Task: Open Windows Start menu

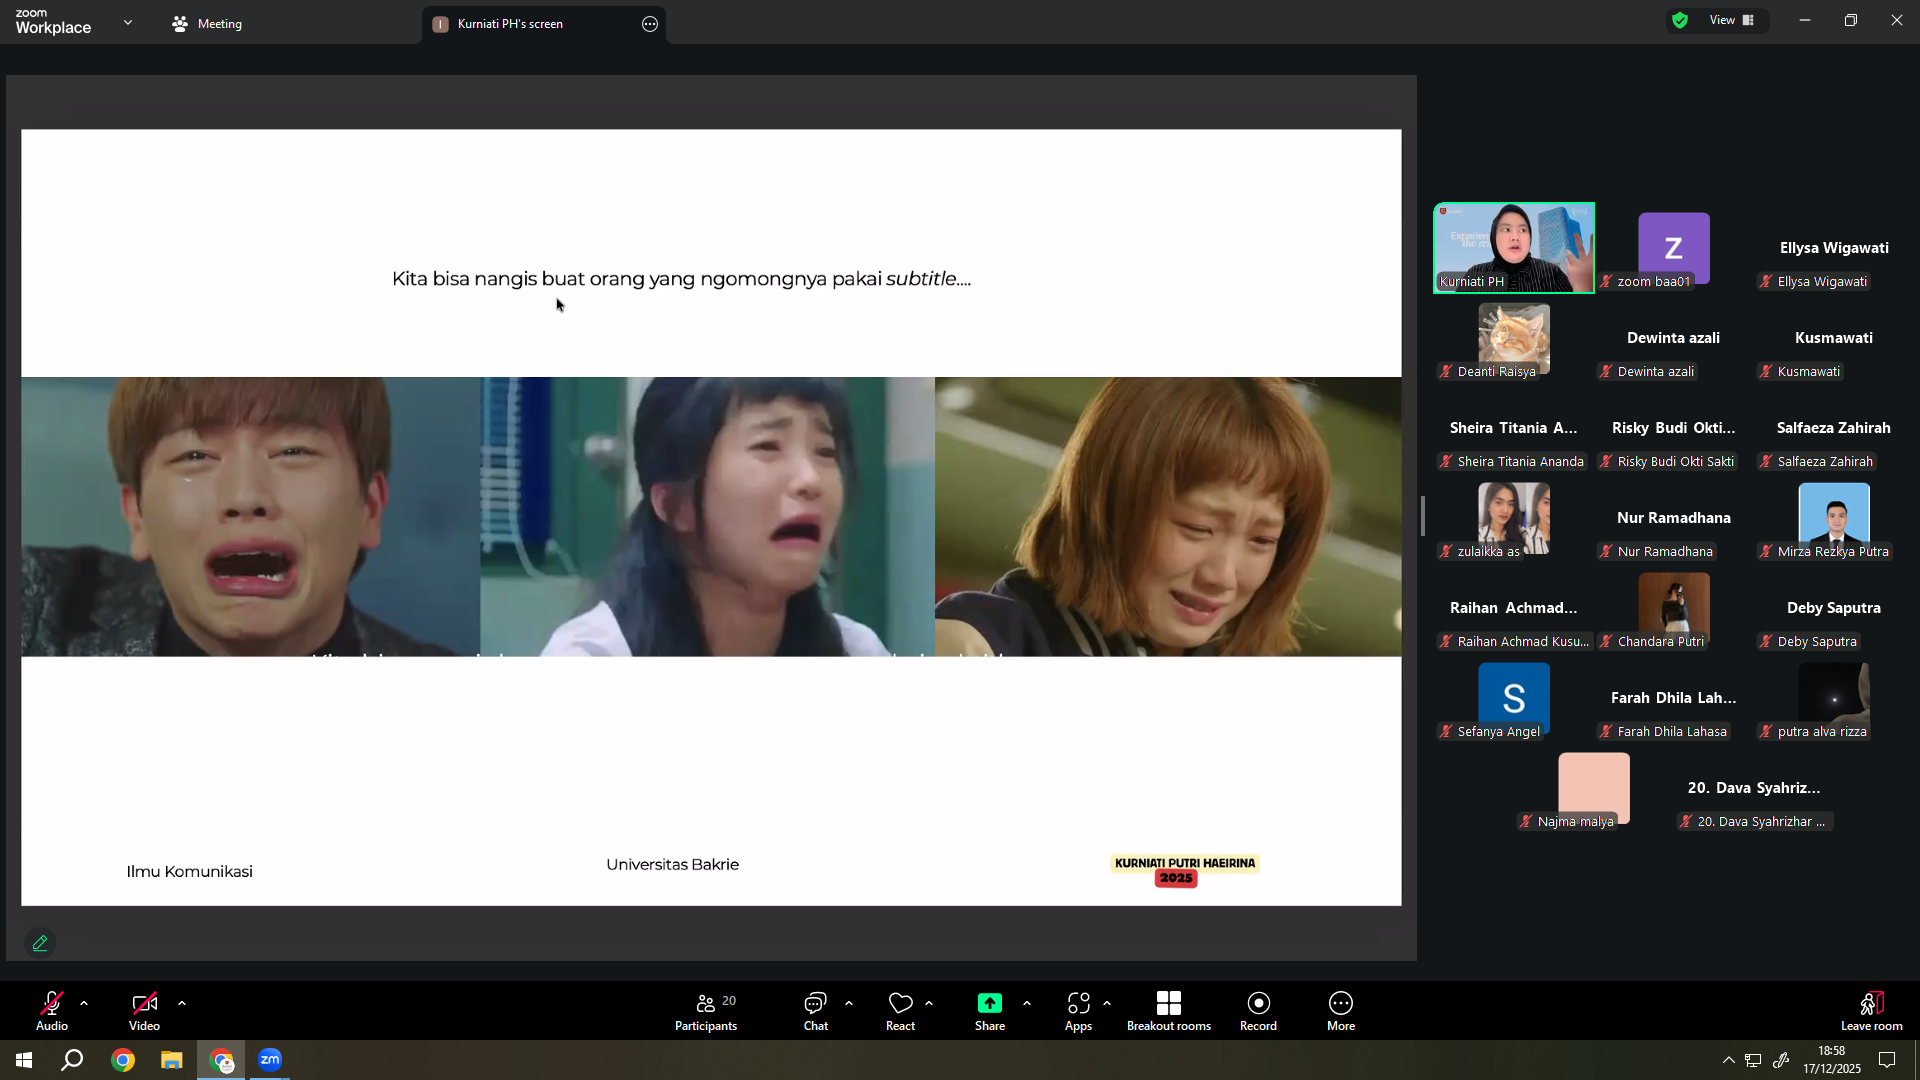Action: coord(24,1060)
